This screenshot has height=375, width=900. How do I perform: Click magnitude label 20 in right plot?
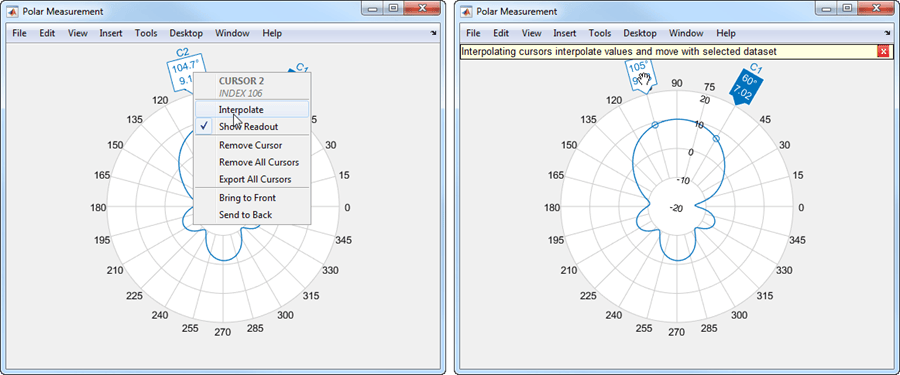click(x=705, y=100)
